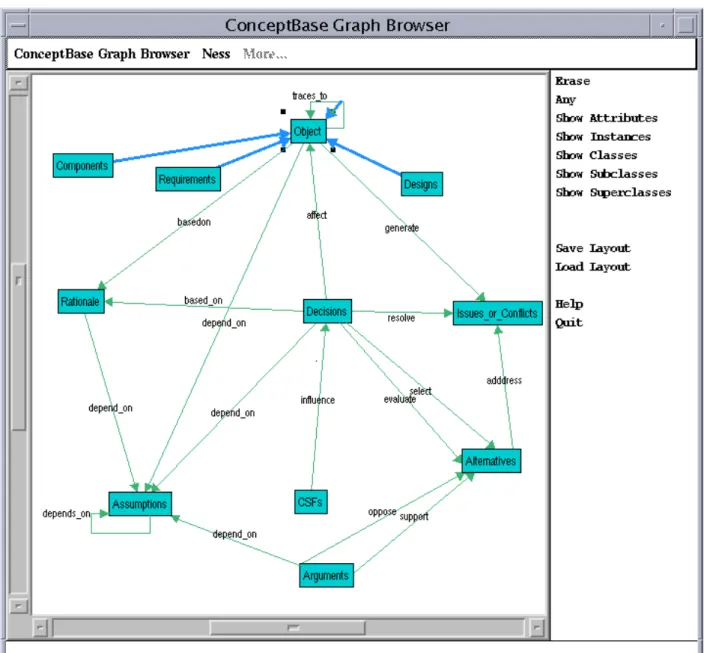The width and height of the screenshot is (704, 653).
Task: Click the select edge label
Action: pos(421,391)
